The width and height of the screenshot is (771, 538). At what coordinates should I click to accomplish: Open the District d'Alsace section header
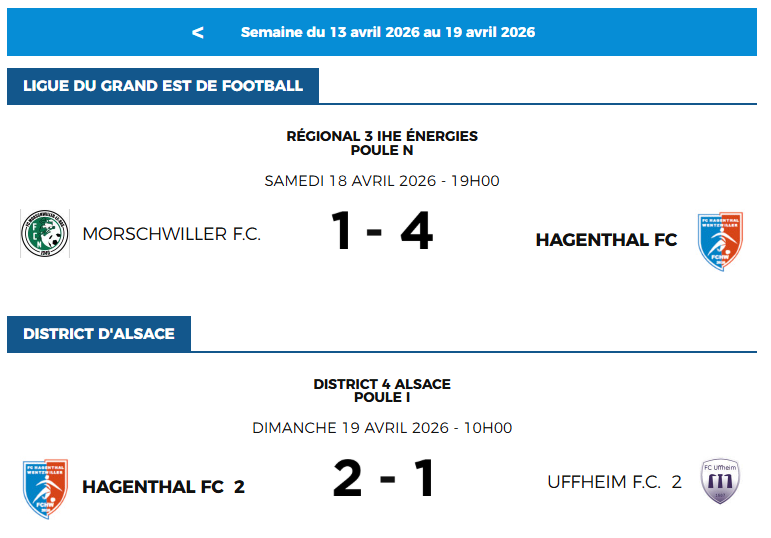pyautogui.click(x=99, y=334)
